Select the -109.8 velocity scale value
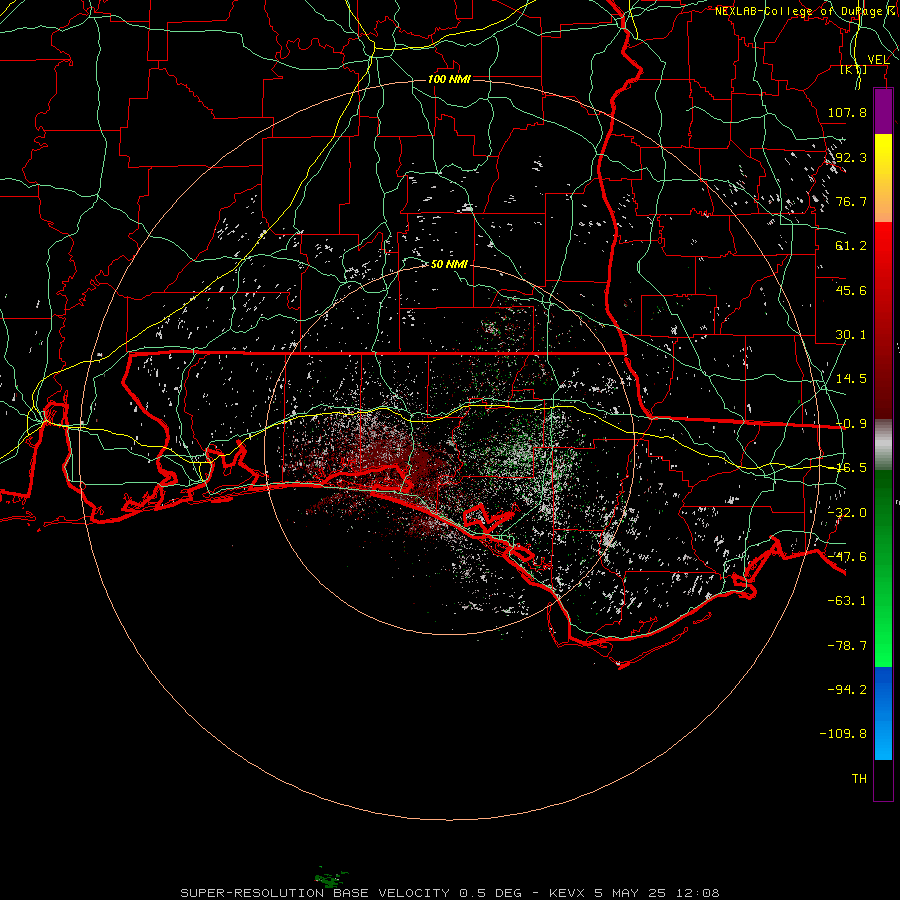The height and width of the screenshot is (900, 900). pyautogui.click(x=843, y=734)
